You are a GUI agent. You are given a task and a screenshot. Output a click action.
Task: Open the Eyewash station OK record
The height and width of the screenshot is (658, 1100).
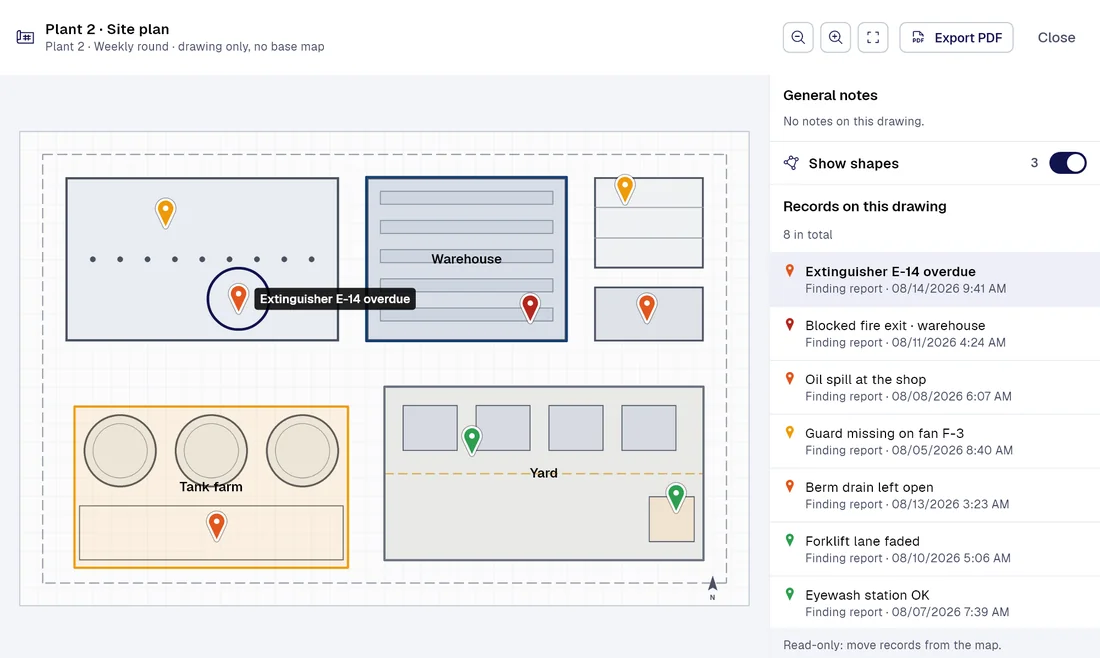tap(934, 603)
